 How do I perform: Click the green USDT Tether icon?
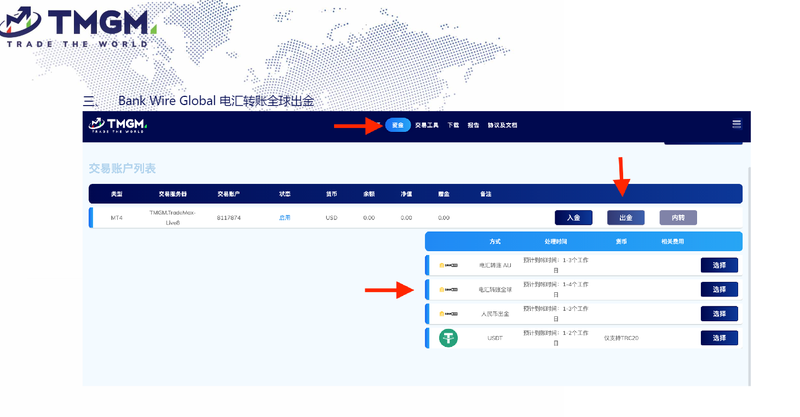[x=448, y=338]
